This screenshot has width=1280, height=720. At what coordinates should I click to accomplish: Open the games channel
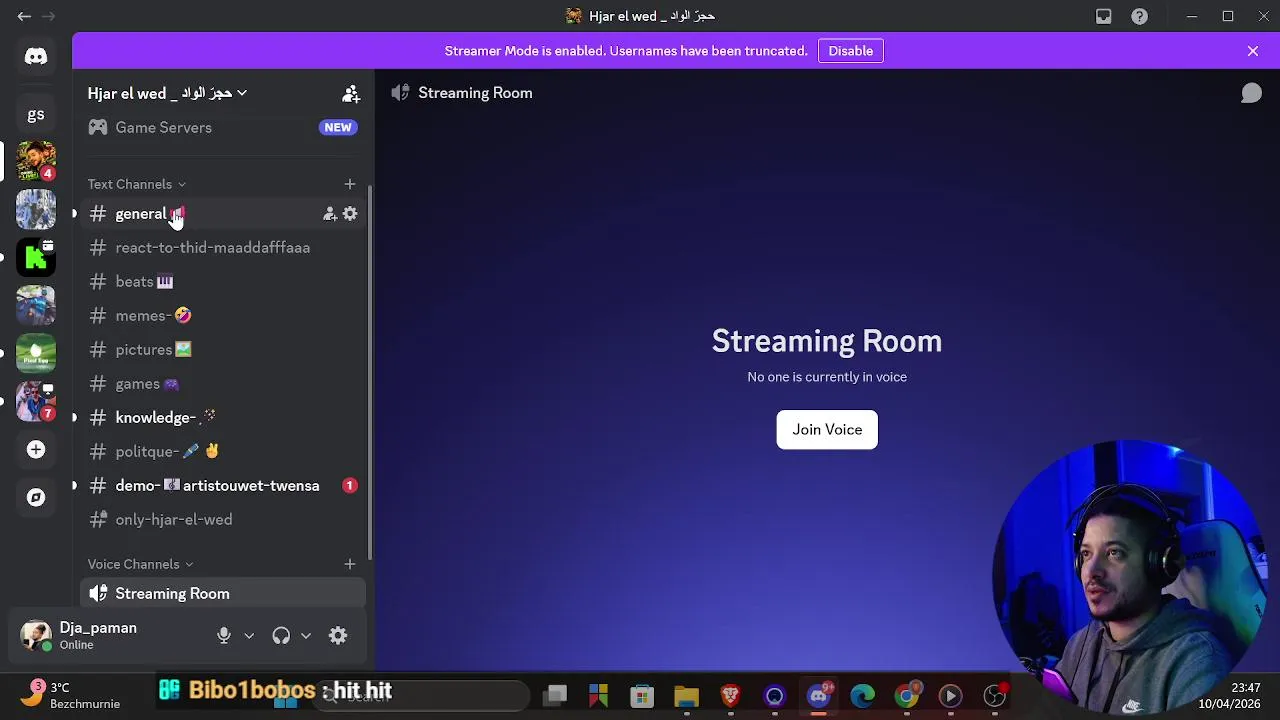[222, 384]
